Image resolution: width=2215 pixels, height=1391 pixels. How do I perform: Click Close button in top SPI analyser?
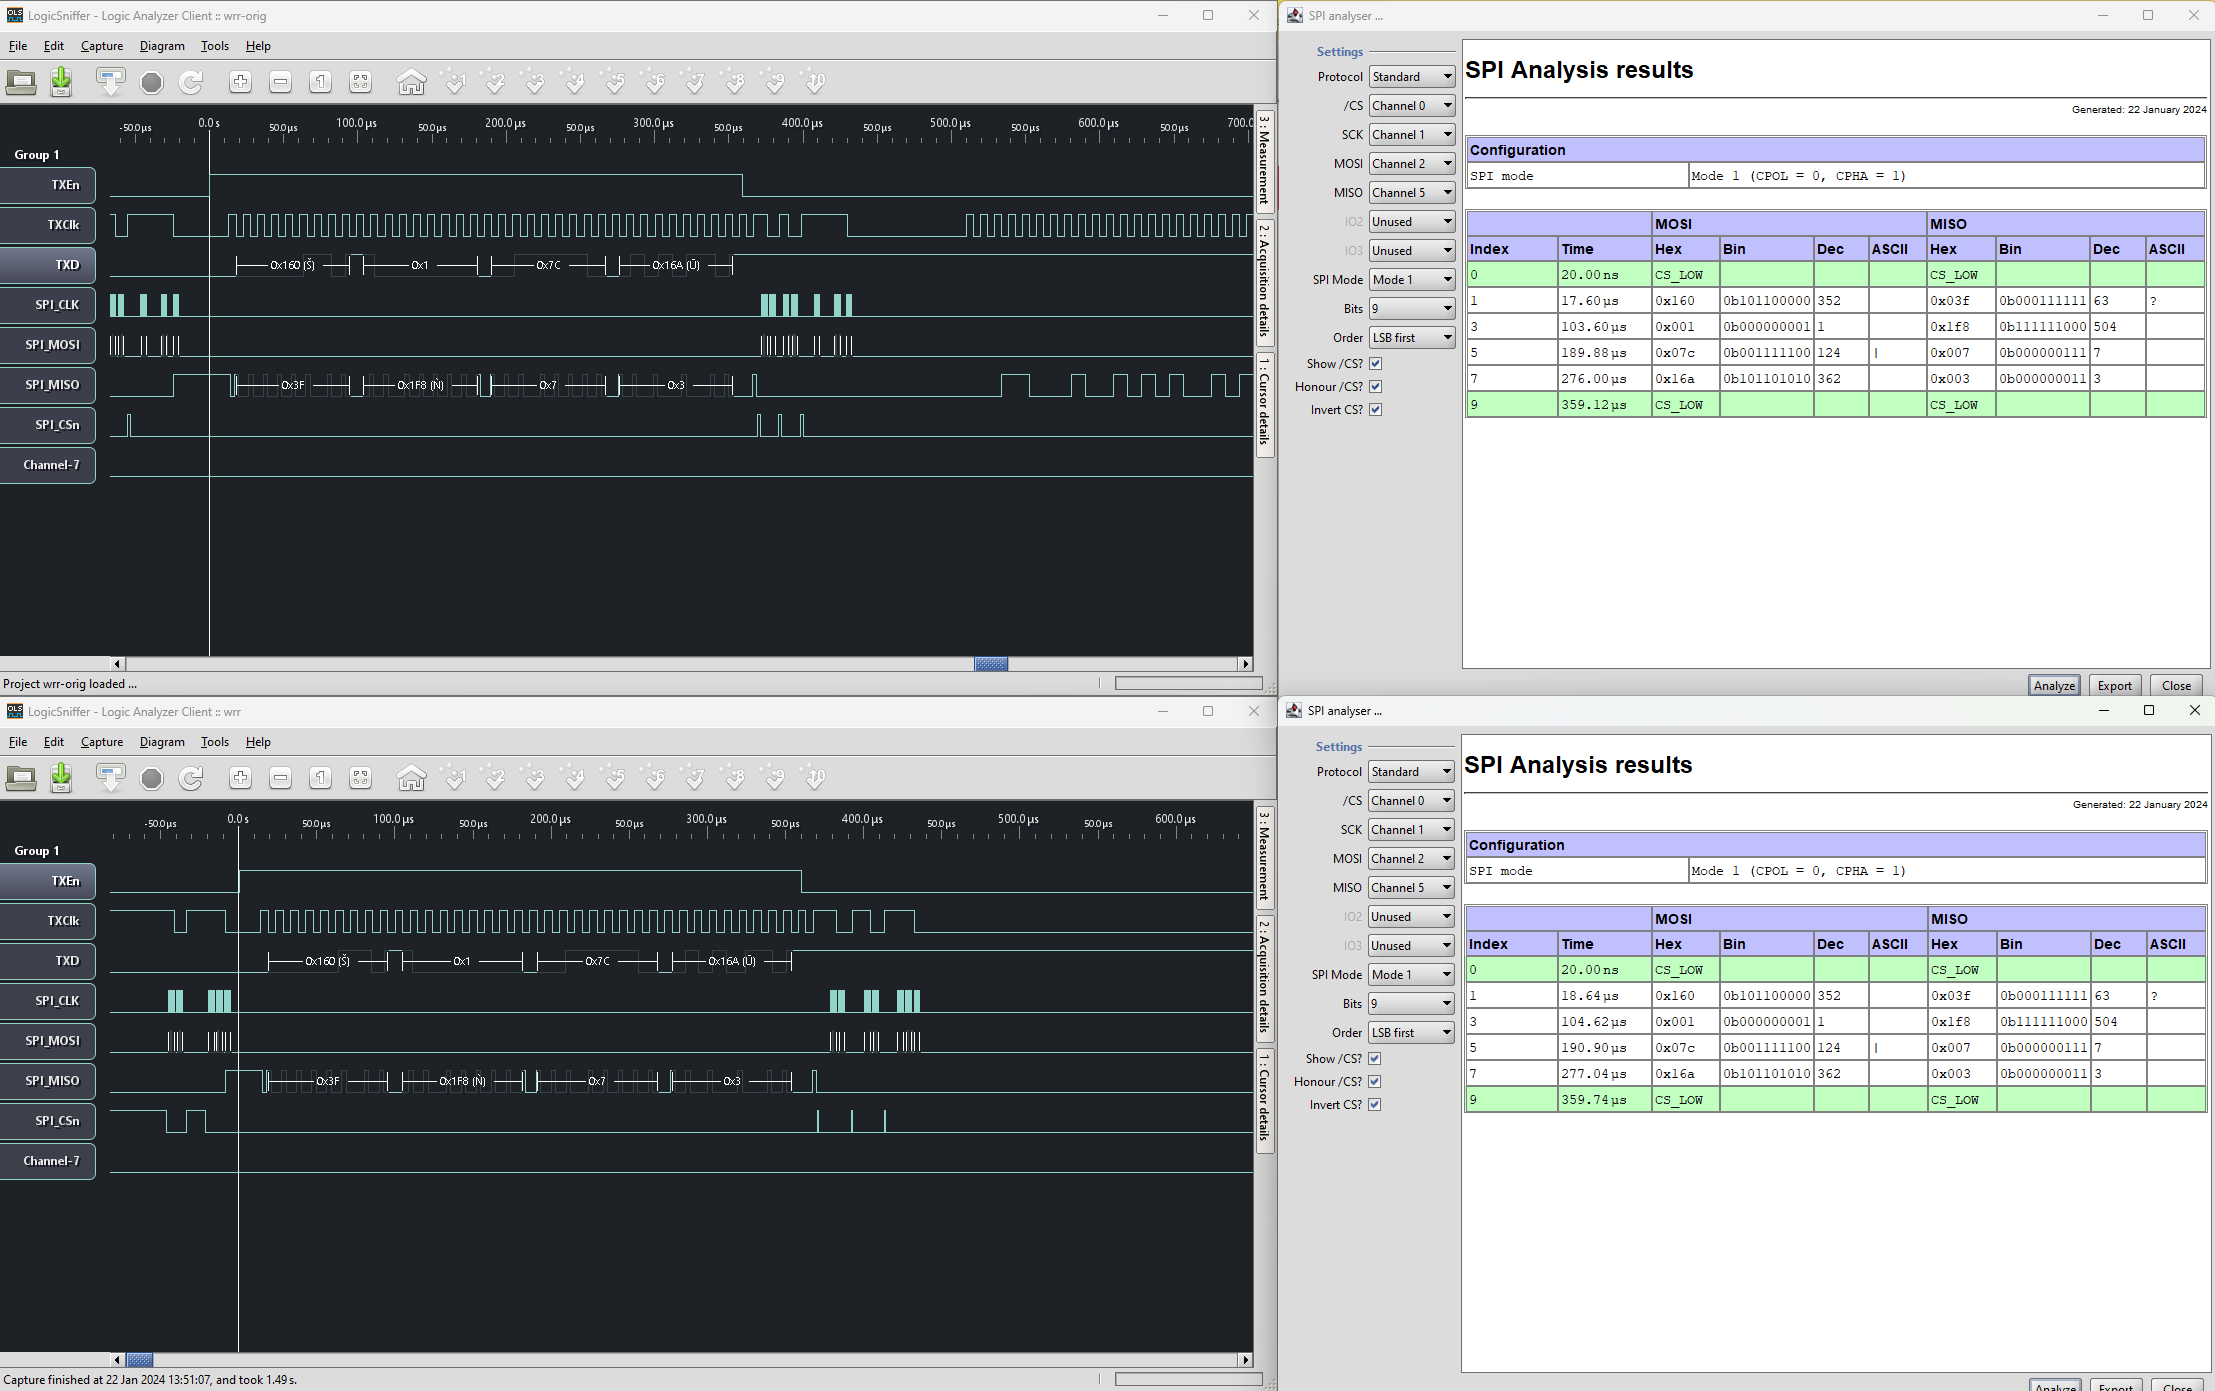[x=2176, y=686]
